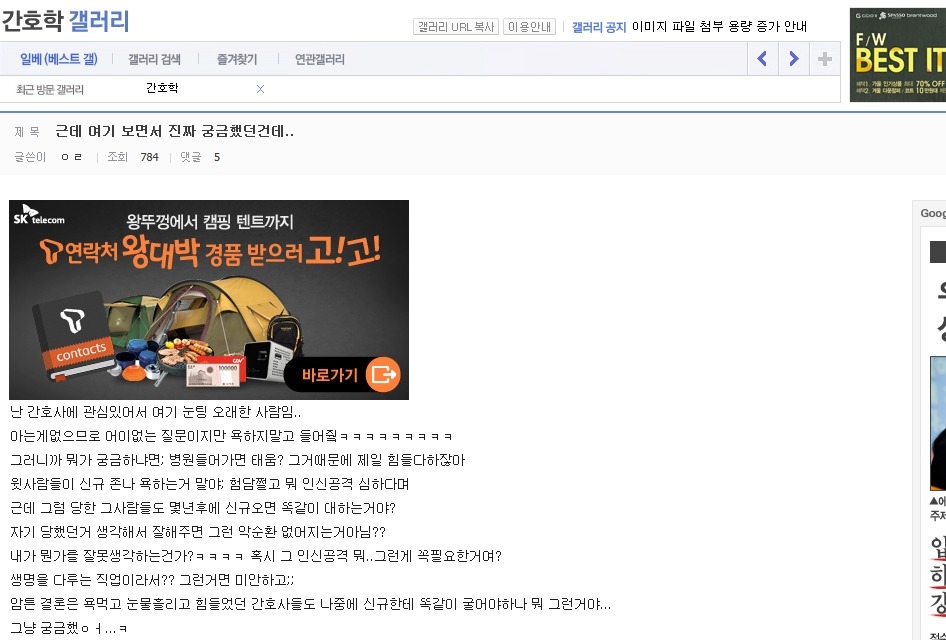The height and width of the screenshot is (640, 946).
Task: Click the plus icon in gallery bar
Action: (x=825, y=59)
